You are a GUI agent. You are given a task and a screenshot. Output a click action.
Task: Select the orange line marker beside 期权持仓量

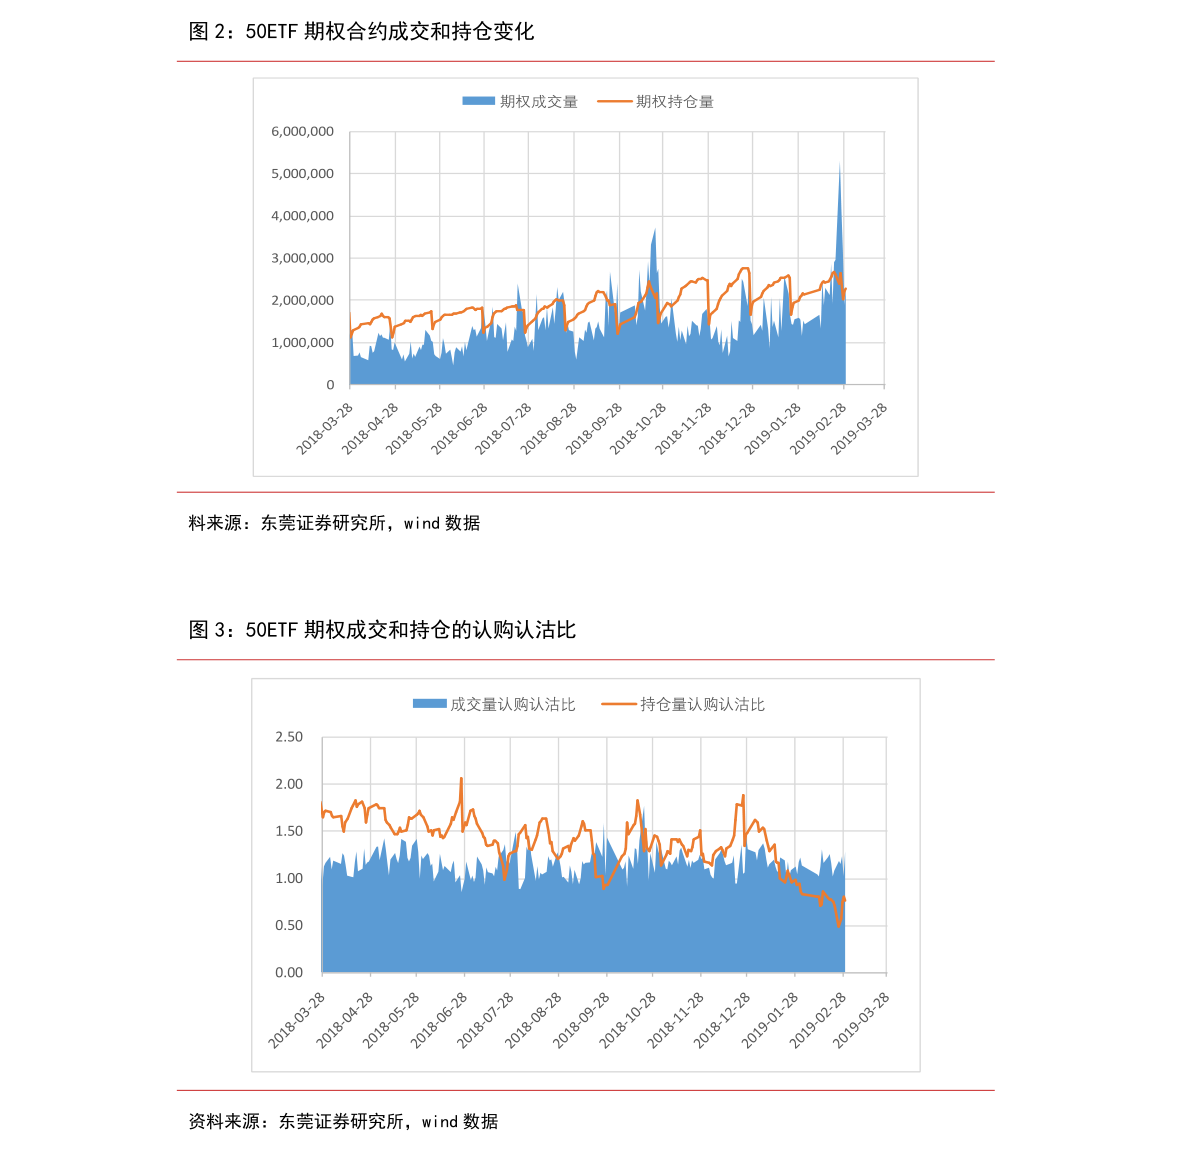614,101
